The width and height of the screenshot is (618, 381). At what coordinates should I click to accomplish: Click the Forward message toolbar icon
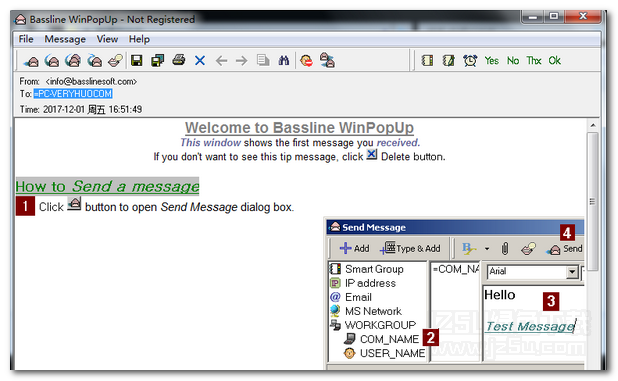point(94,61)
